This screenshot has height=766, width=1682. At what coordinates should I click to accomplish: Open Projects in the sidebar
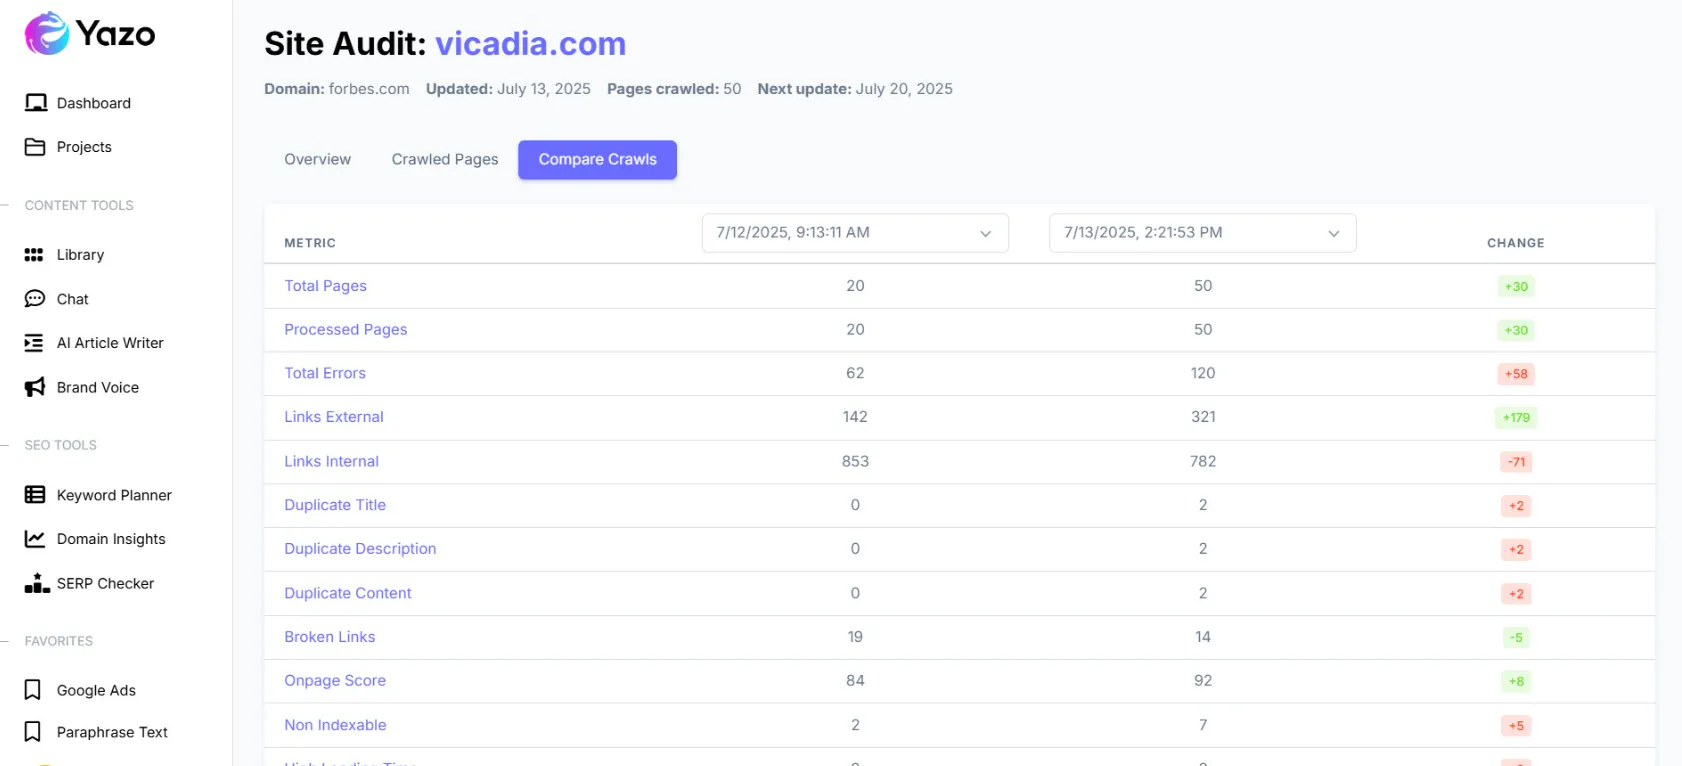click(x=84, y=147)
